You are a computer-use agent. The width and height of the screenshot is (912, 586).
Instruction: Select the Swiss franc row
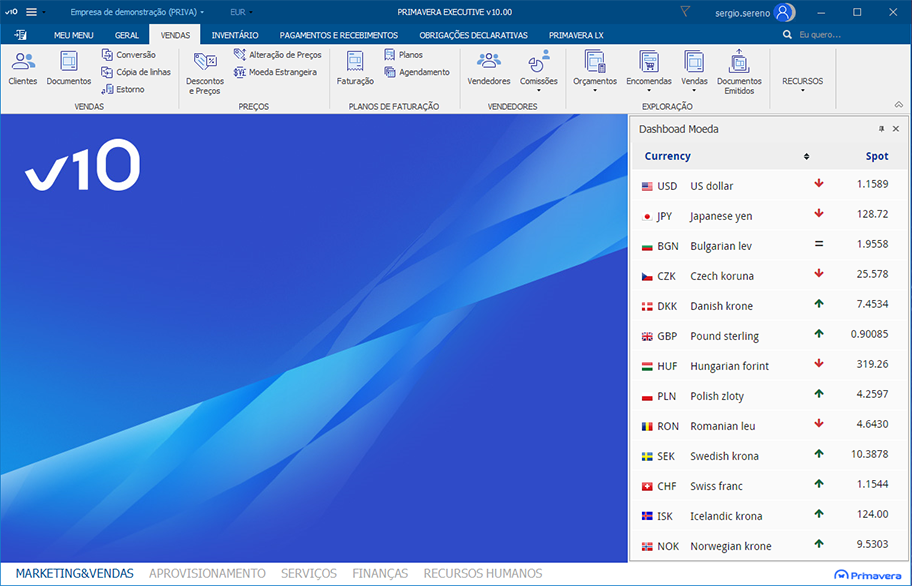click(769, 486)
